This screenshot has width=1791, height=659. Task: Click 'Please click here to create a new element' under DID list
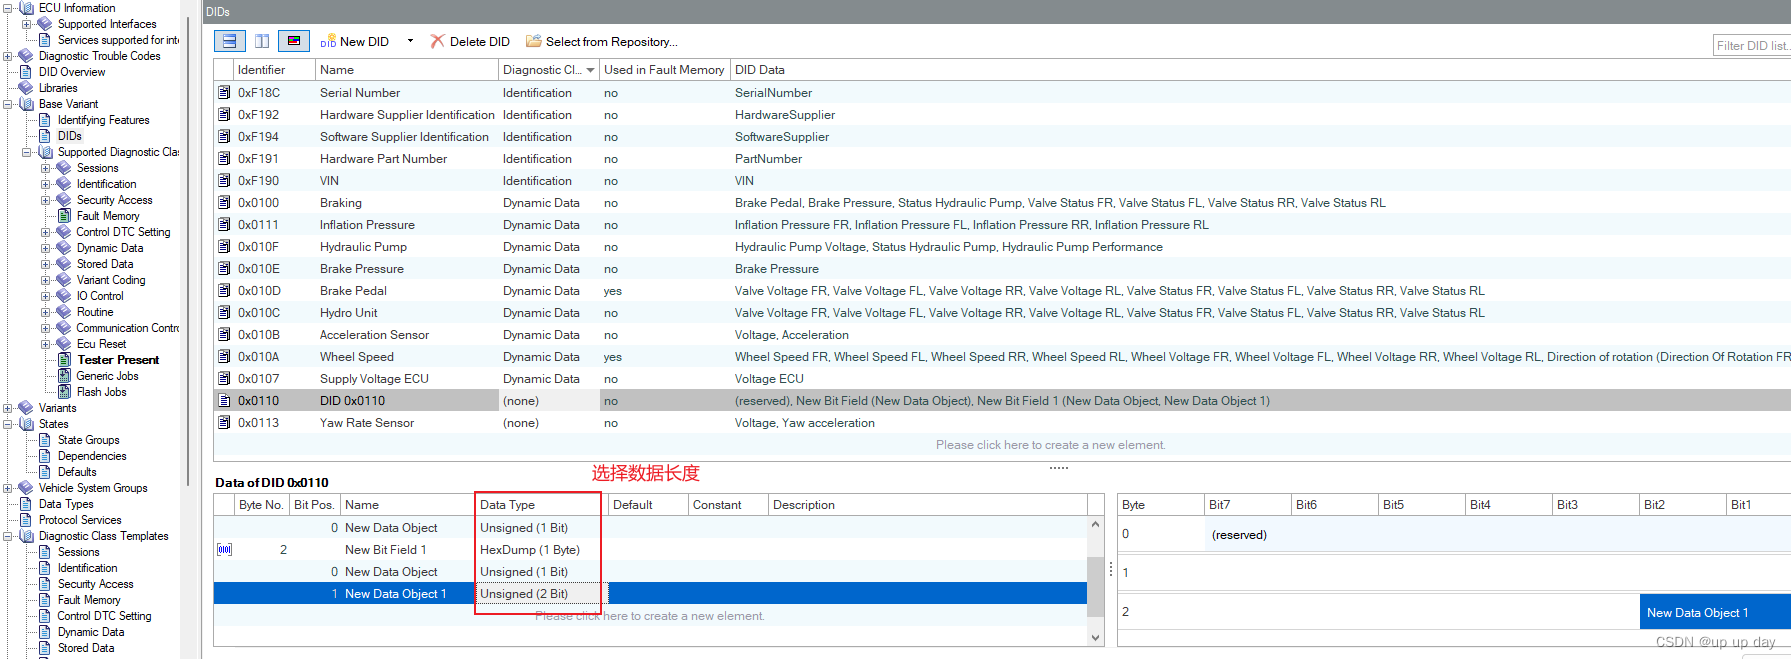(1050, 445)
